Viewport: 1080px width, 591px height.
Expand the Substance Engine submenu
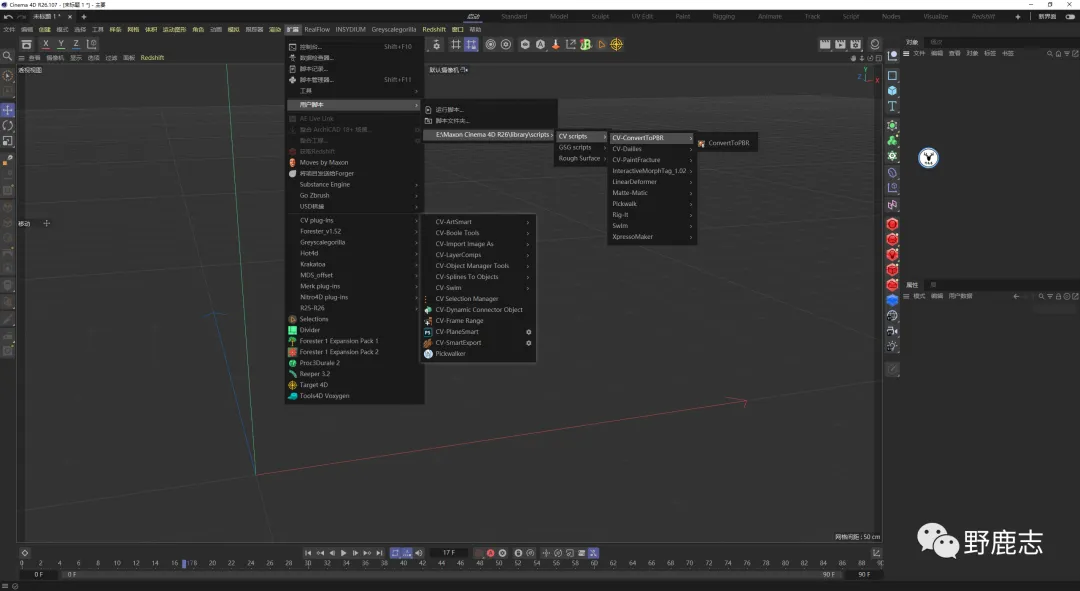[354, 185]
